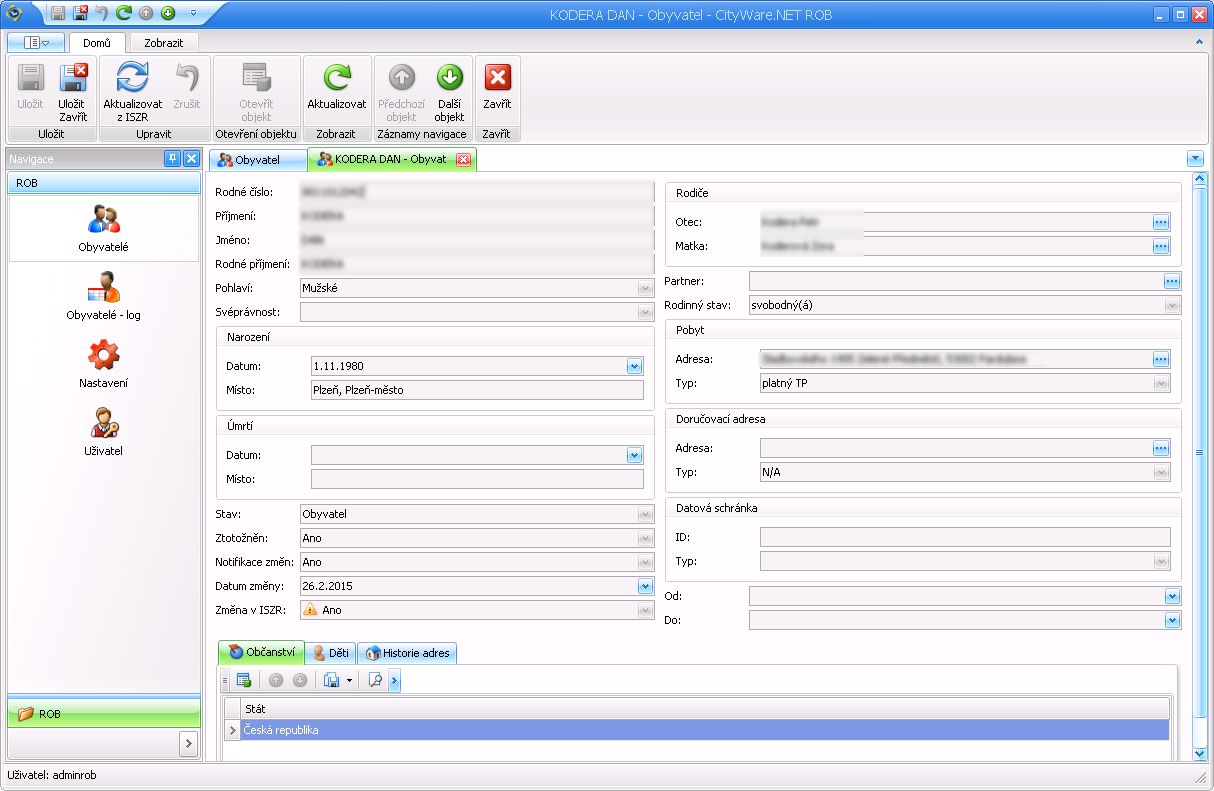1214x791 pixels.
Task: Click grey up arrow in quick access toolbar
Action: [146, 14]
